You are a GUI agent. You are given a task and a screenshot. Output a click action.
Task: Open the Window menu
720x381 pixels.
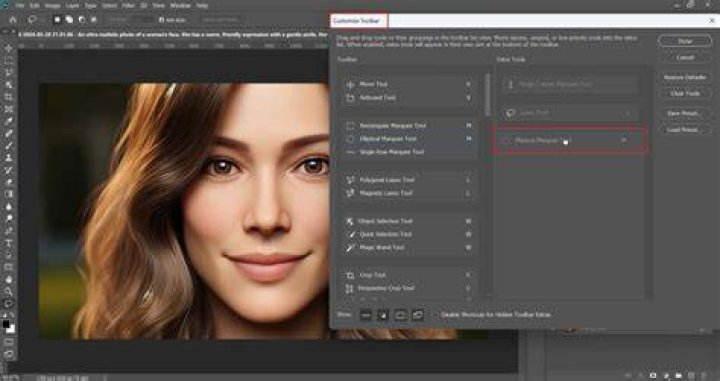click(x=180, y=6)
